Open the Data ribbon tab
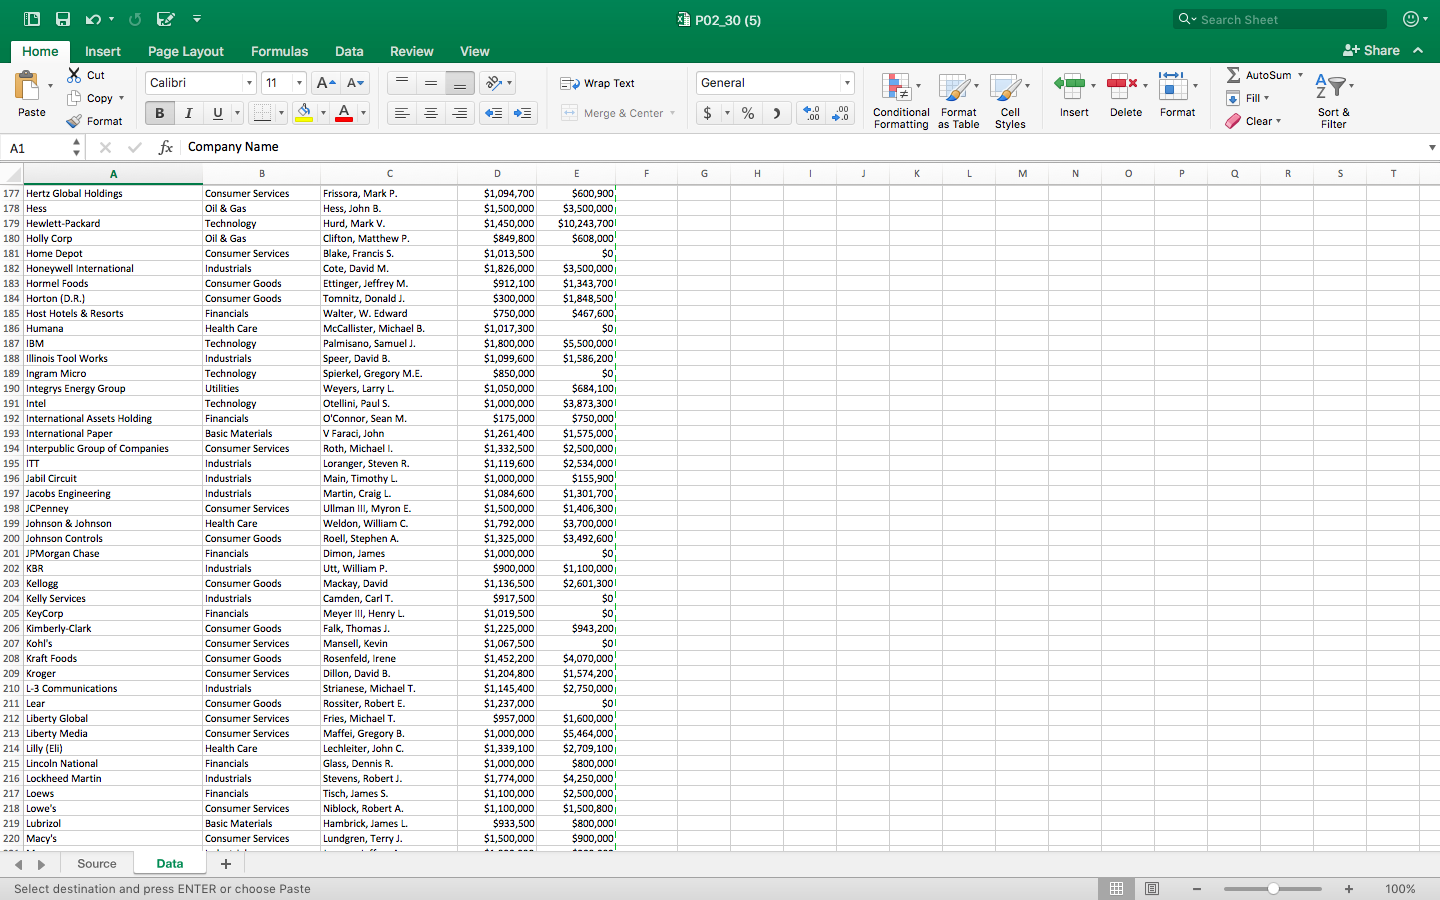The width and height of the screenshot is (1440, 900). pyautogui.click(x=349, y=51)
